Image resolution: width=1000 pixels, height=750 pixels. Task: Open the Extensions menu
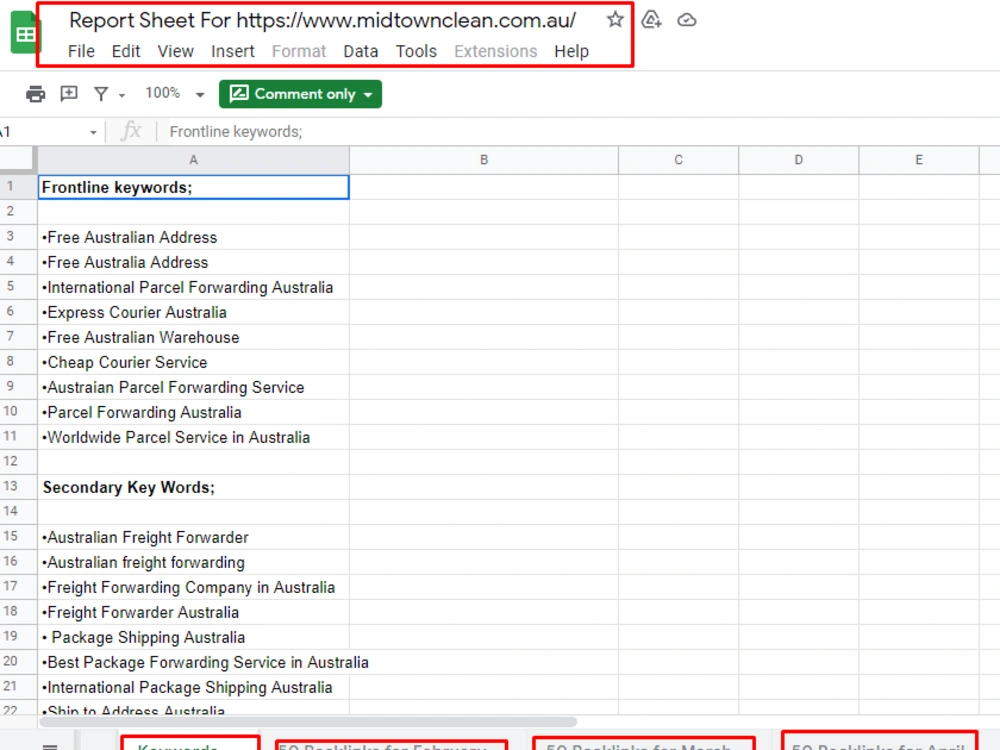click(496, 51)
